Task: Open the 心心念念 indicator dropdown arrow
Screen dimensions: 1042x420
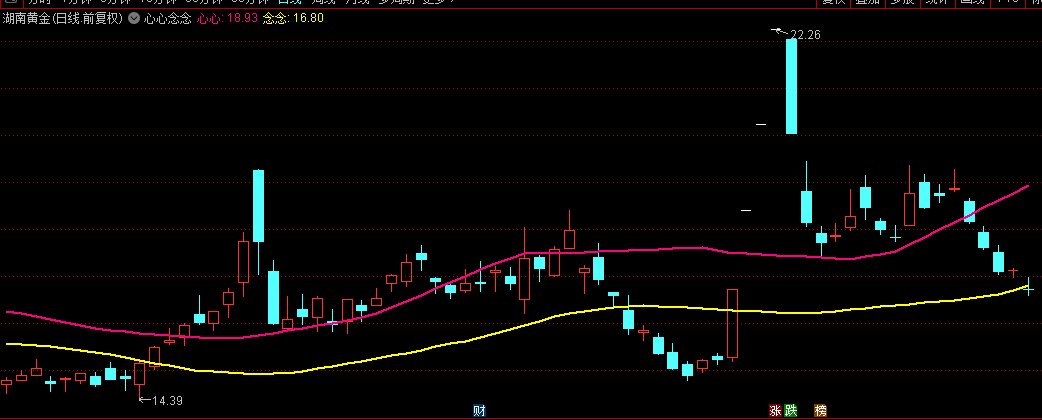Action: [134, 19]
